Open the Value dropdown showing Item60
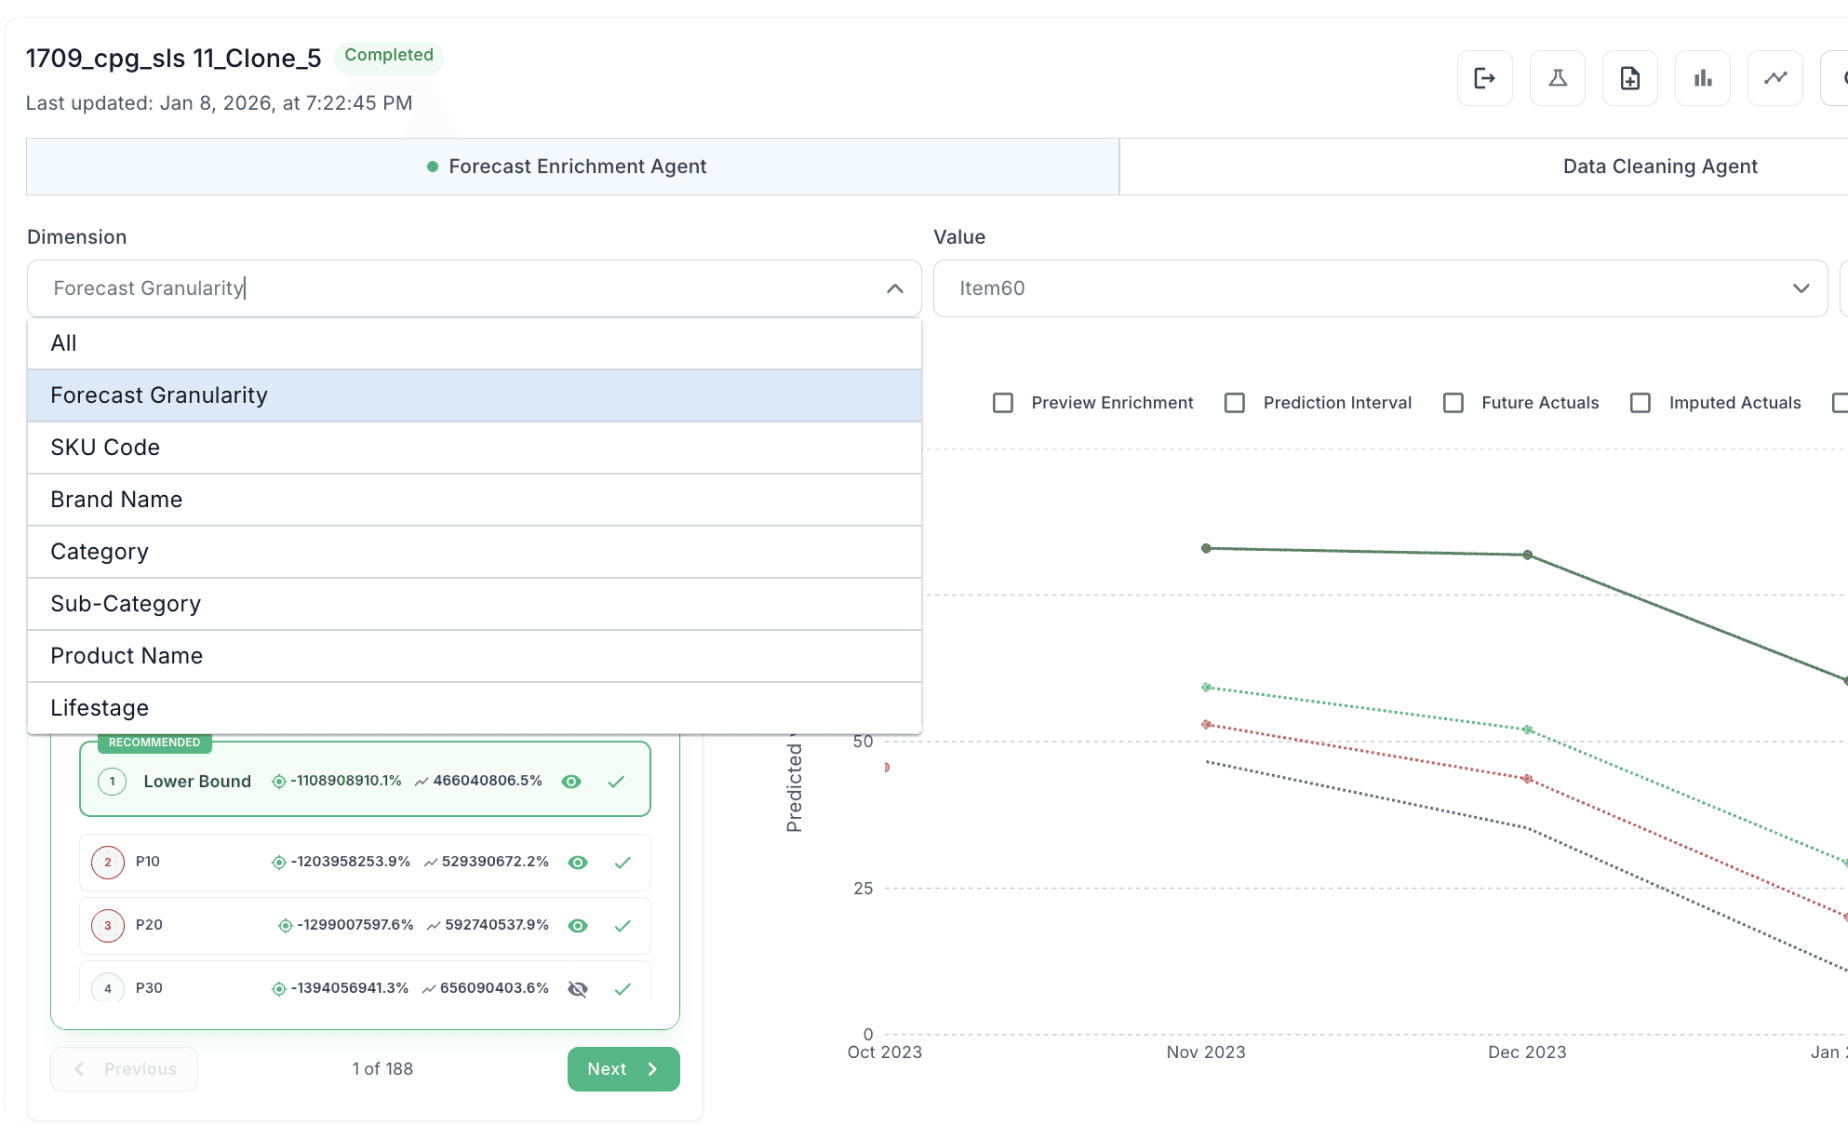The image size is (1848, 1128). 1800,288
